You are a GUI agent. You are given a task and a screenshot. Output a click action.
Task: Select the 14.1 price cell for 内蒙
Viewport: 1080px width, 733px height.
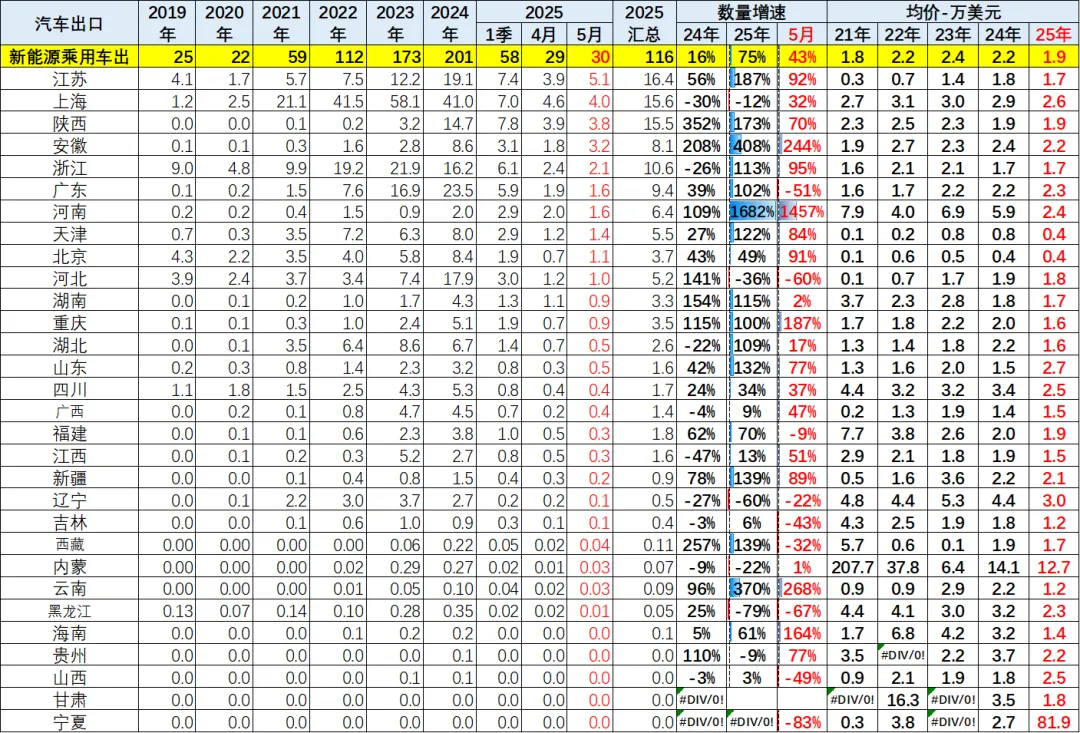(1004, 566)
